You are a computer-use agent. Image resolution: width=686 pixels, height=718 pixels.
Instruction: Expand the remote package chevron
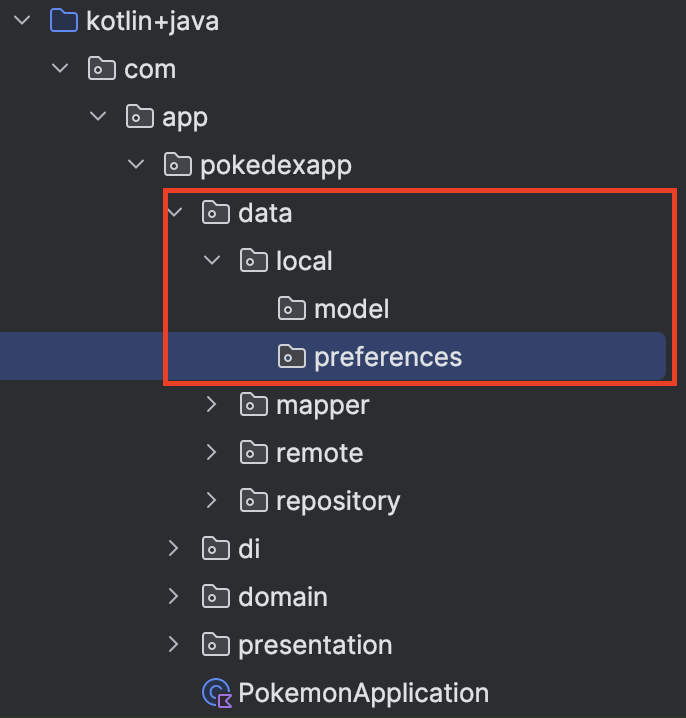pos(211,453)
